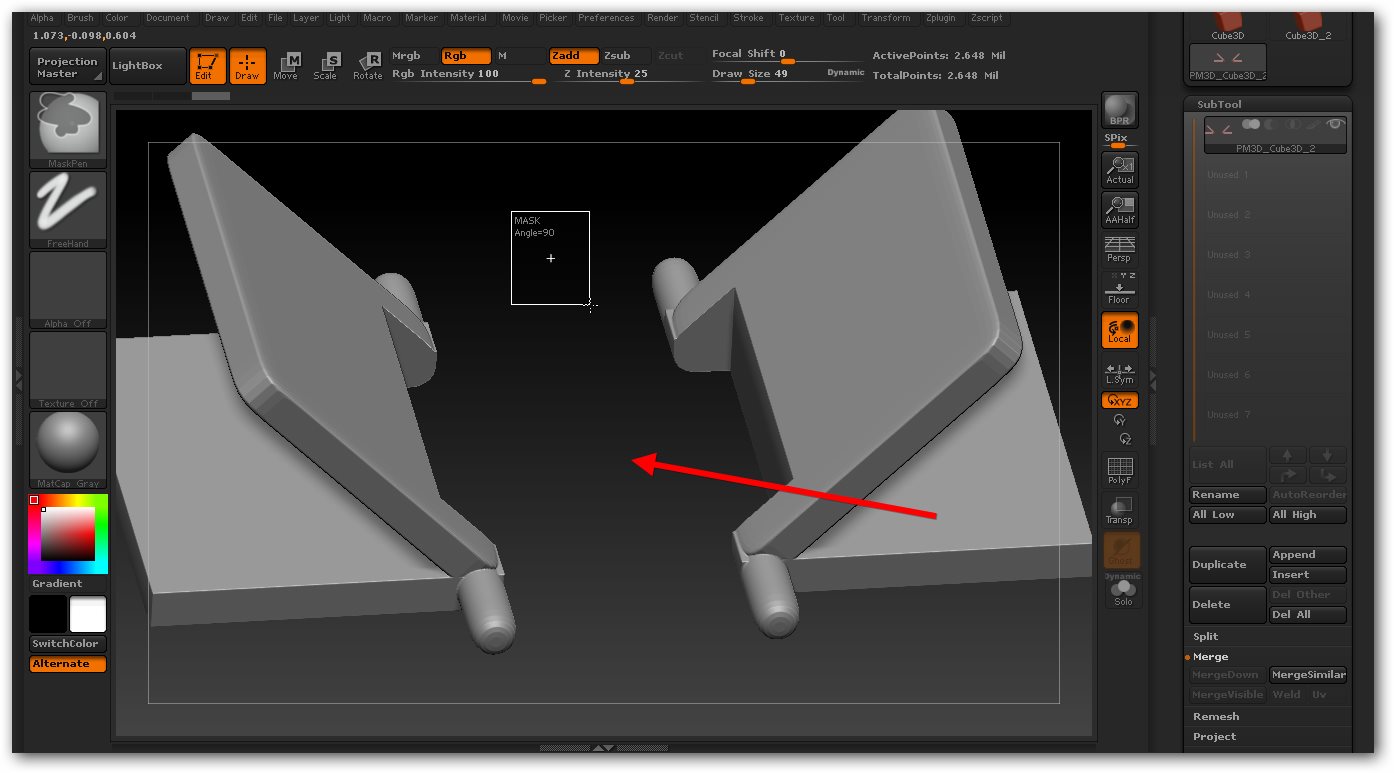1394x773 pixels.
Task: Render with the BPR button
Action: click(1120, 110)
